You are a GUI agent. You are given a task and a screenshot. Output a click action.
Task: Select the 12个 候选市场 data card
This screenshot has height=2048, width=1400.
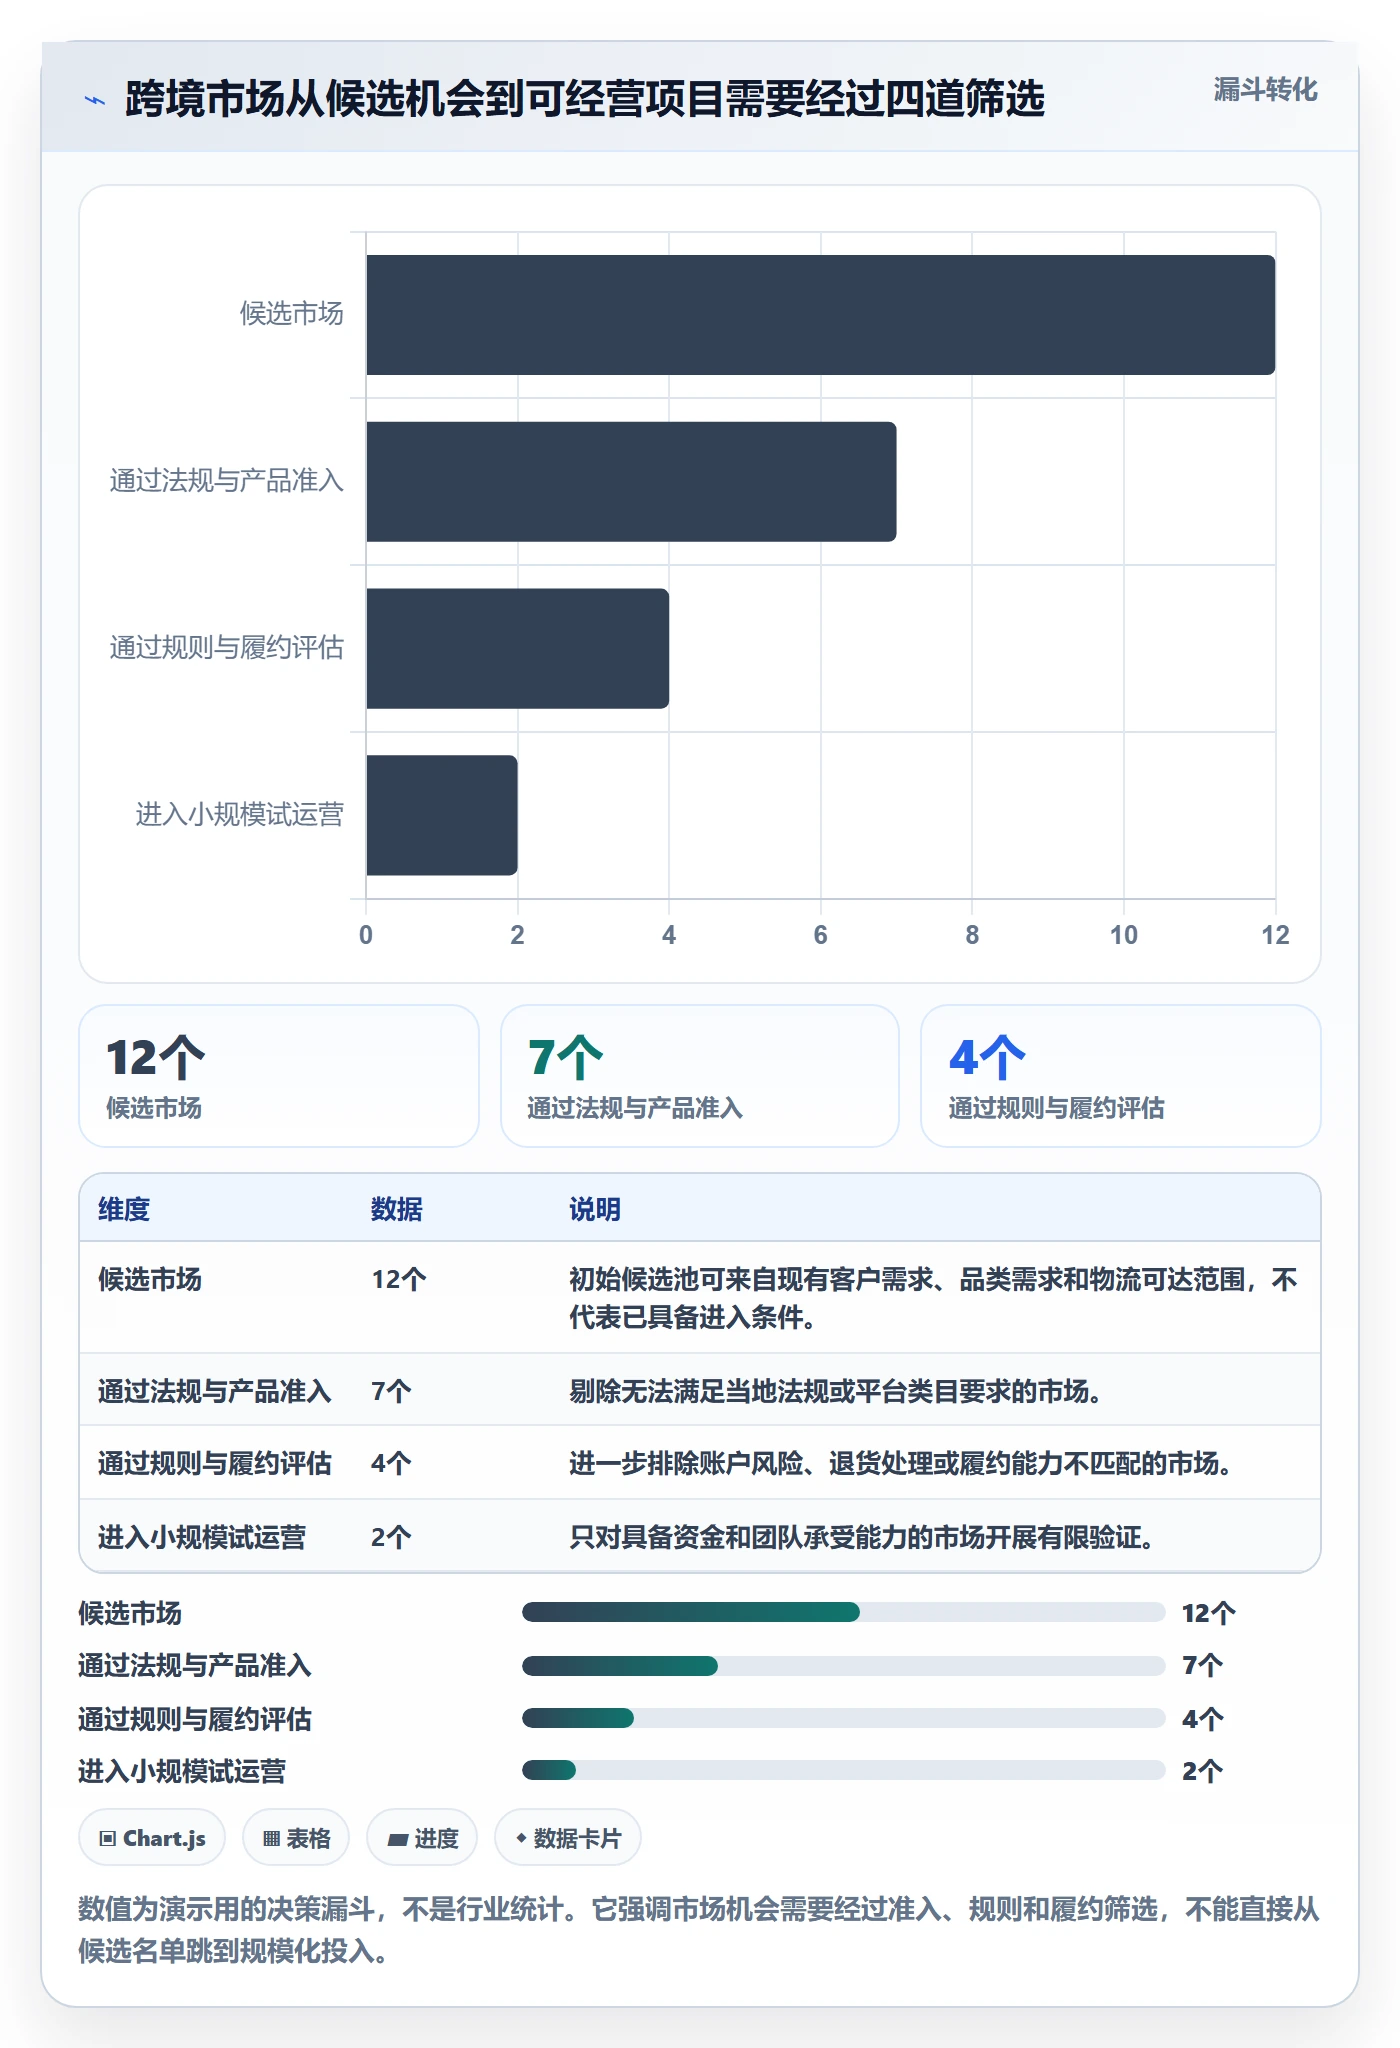(x=279, y=1076)
